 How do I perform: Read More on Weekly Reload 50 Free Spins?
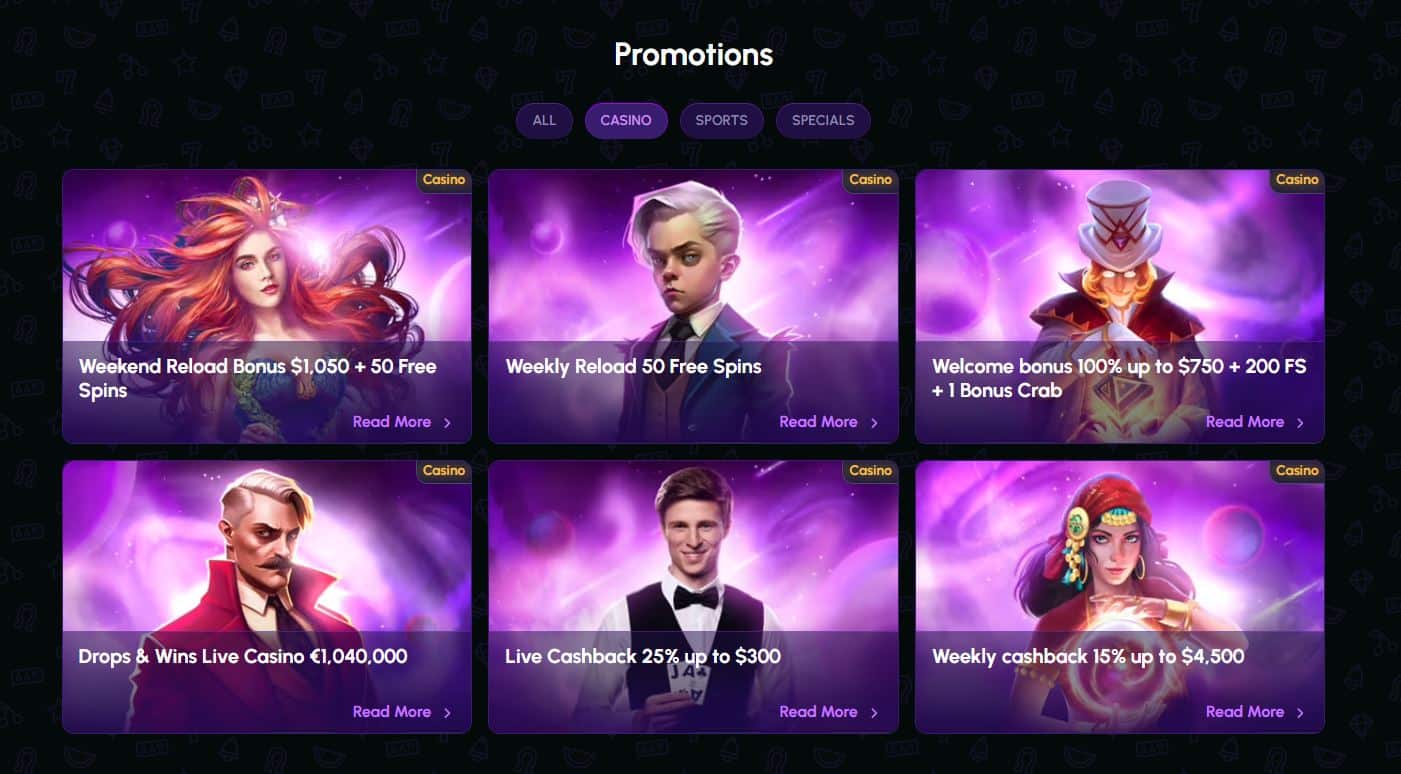pos(828,422)
